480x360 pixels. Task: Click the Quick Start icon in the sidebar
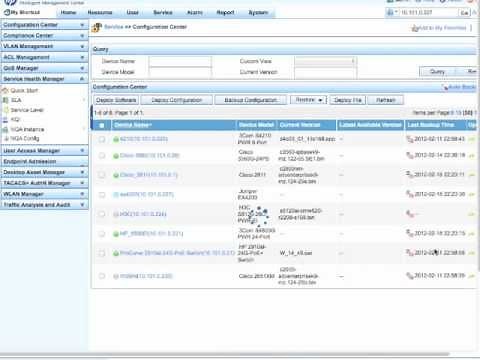(x=5, y=90)
